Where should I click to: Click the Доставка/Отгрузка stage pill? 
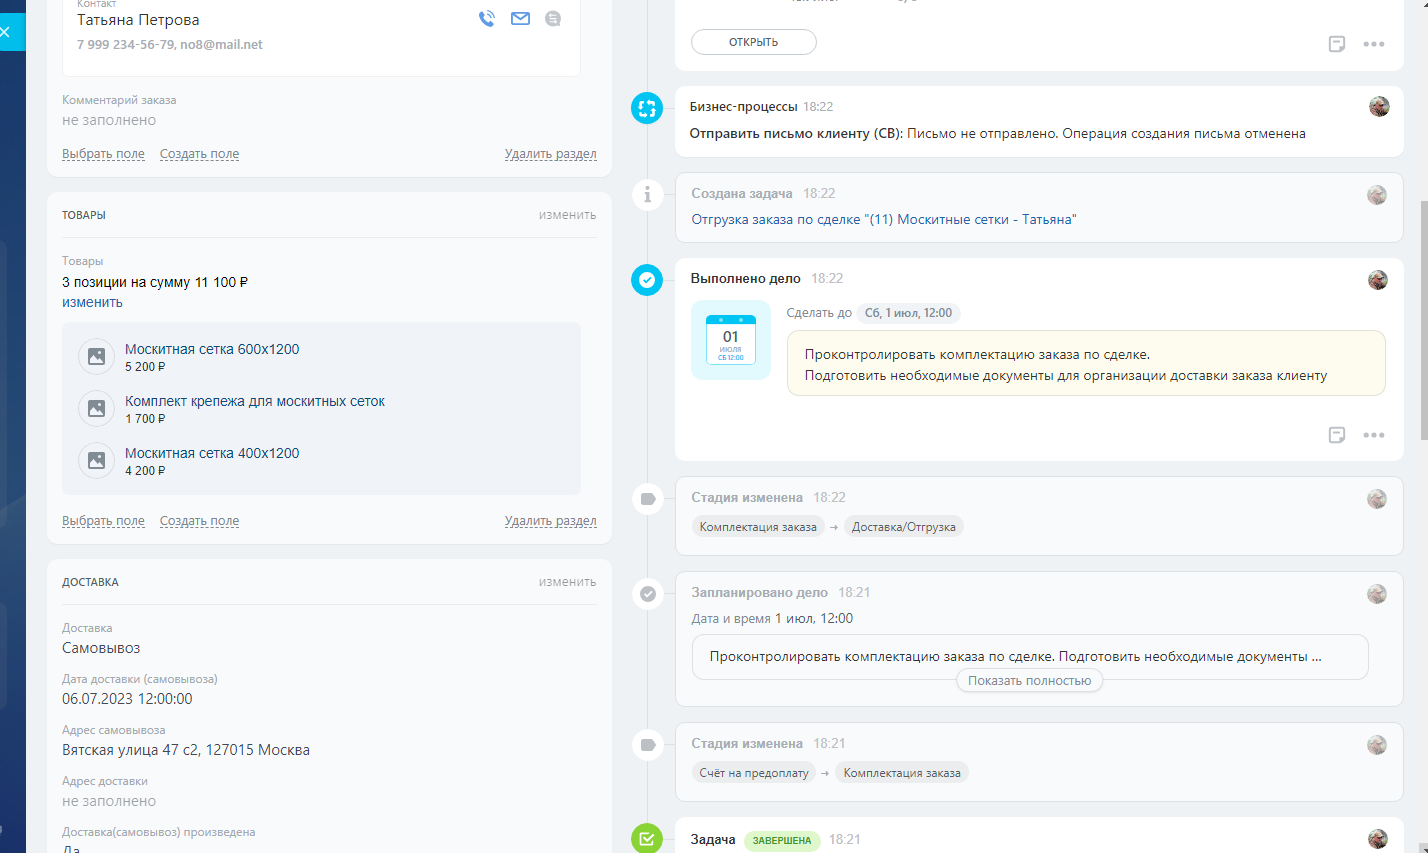(x=904, y=527)
